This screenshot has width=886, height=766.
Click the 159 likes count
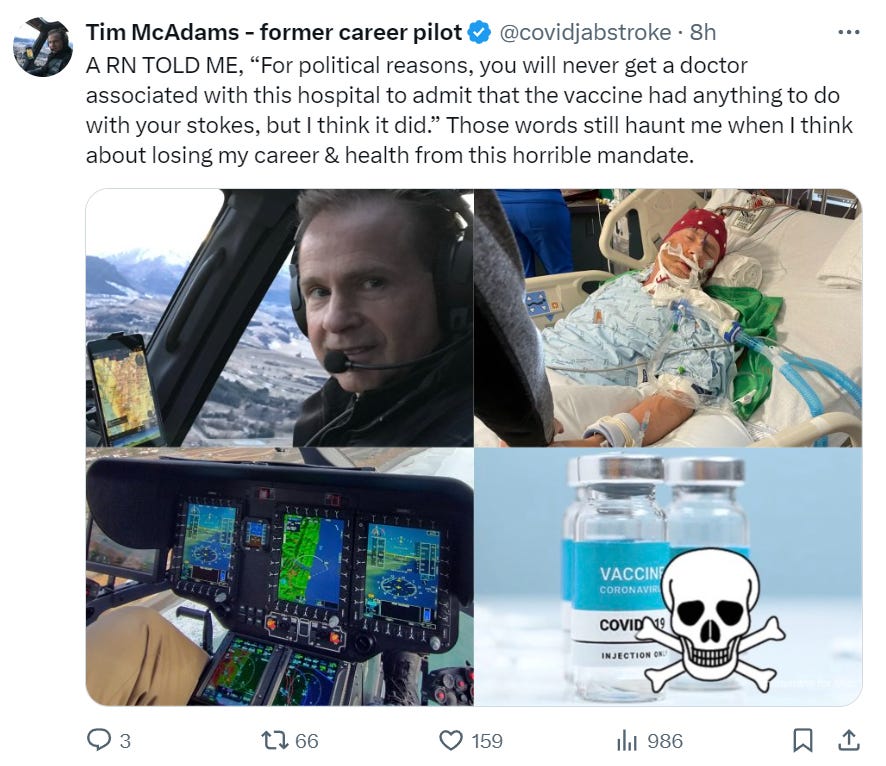point(487,741)
